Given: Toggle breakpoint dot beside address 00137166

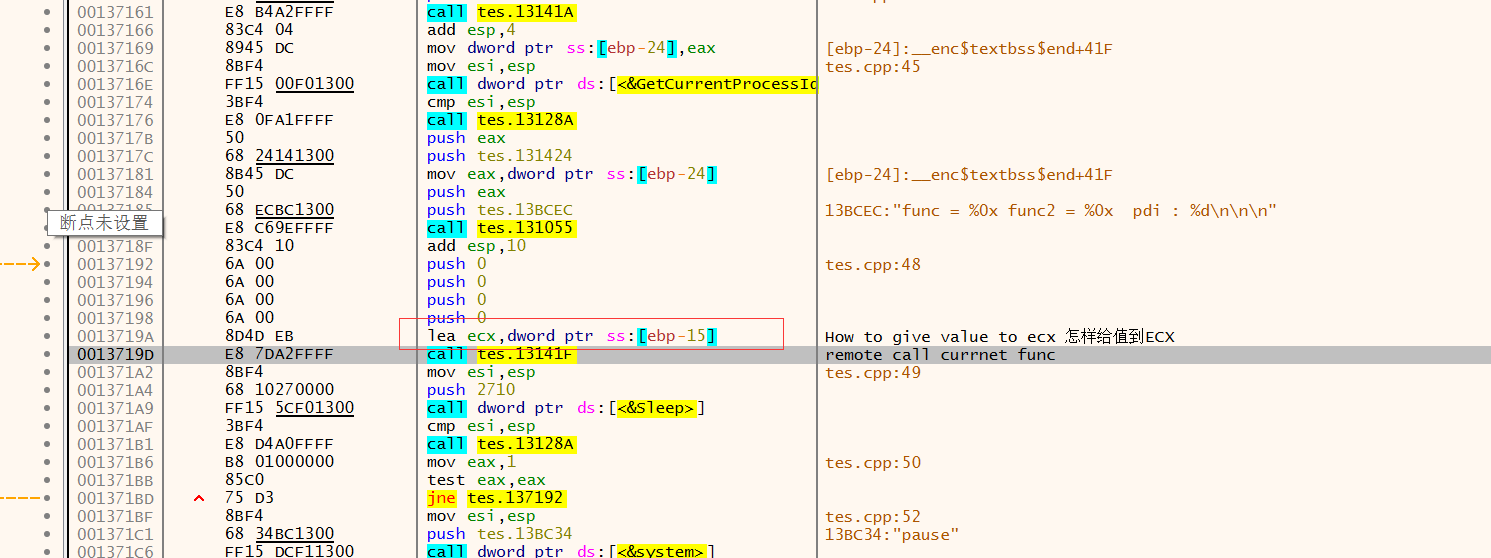Looking at the screenshot, I should (x=47, y=30).
